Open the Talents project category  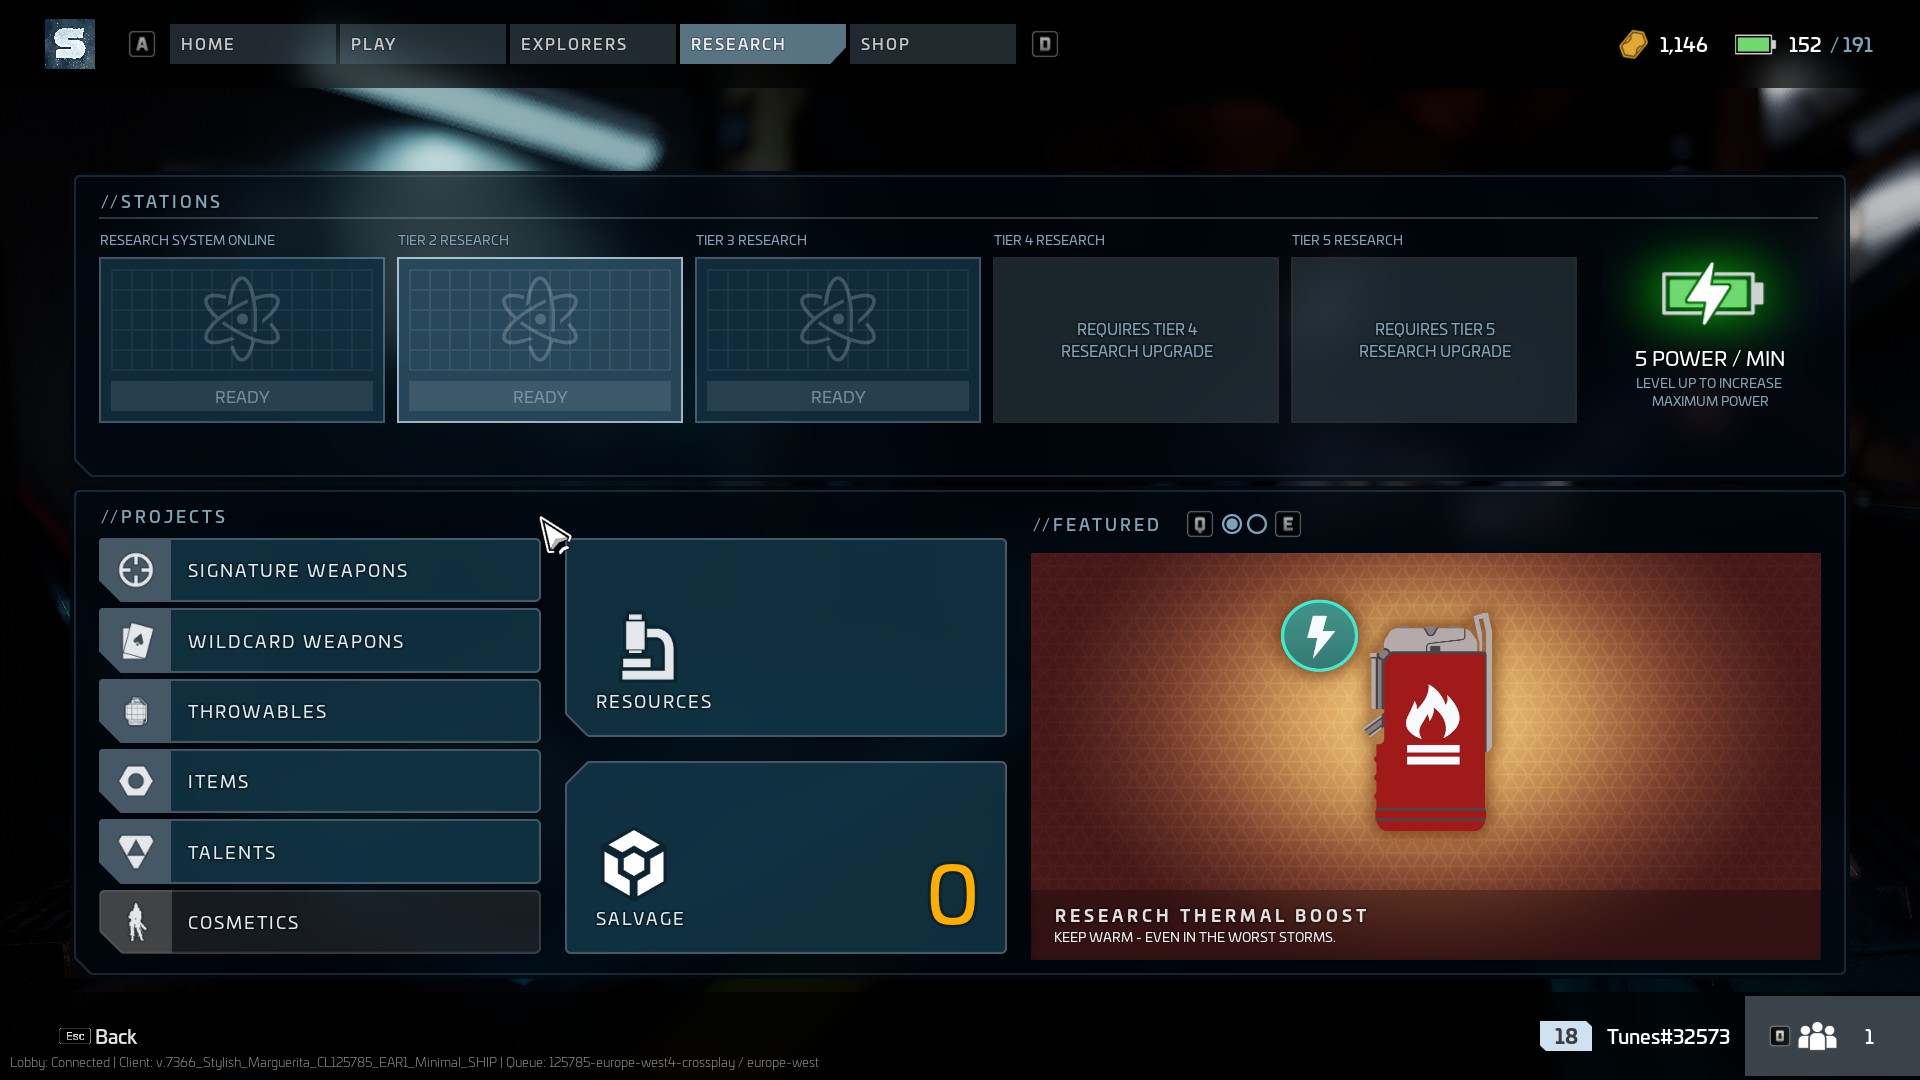[320, 852]
